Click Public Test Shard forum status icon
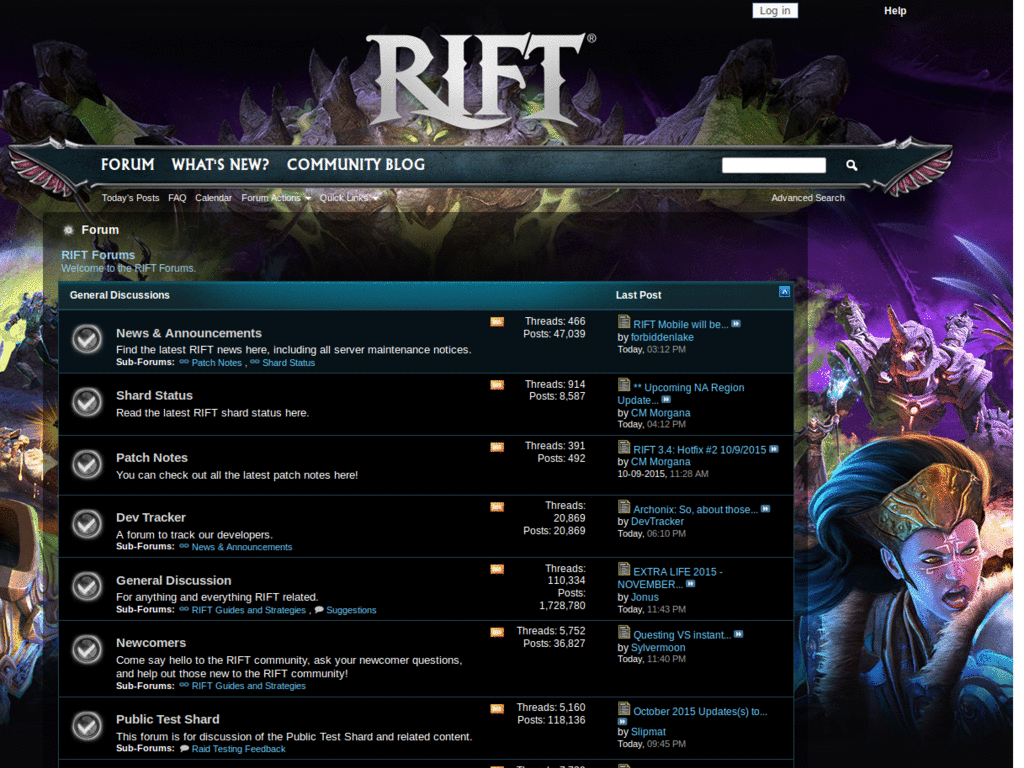This screenshot has height=768, width=1024. [x=87, y=726]
